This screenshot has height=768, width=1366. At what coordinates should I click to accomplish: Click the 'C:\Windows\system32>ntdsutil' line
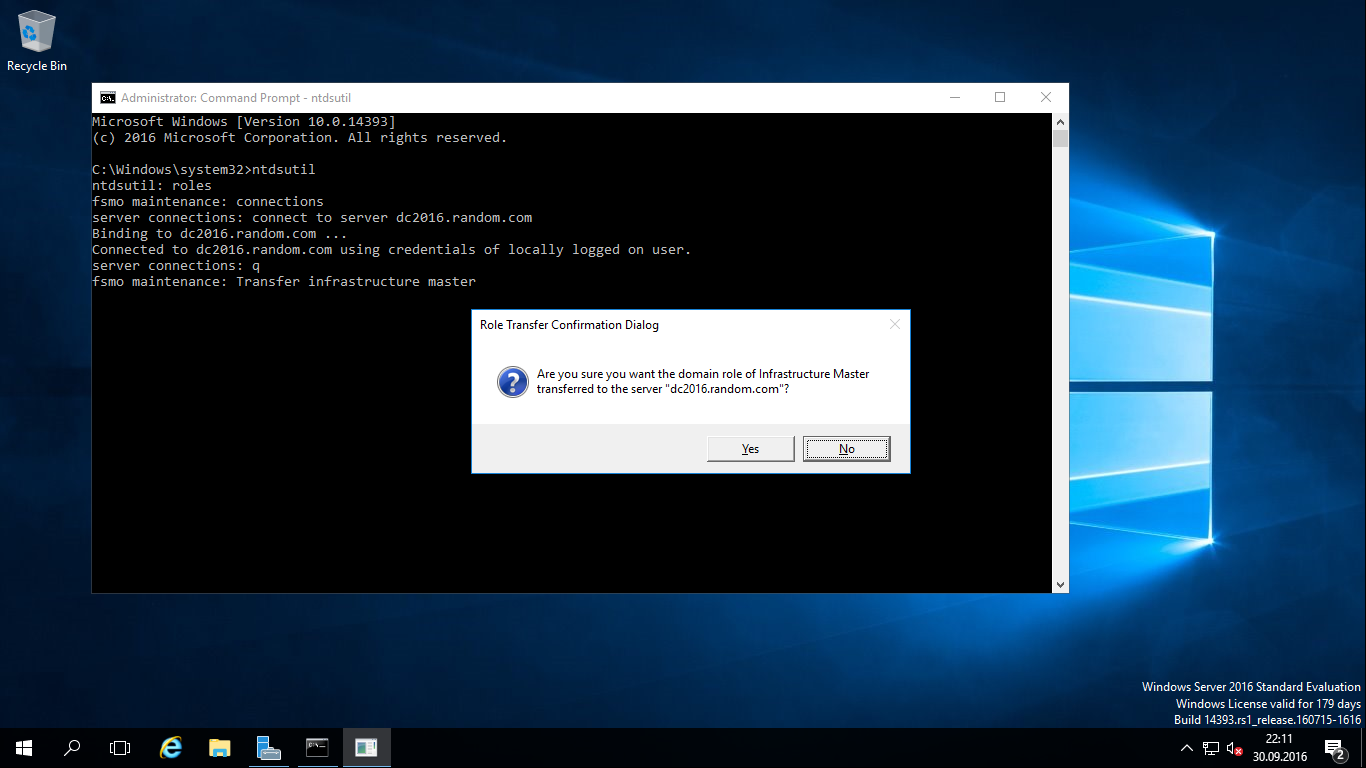pyautogui.click(x=204, y=170)
